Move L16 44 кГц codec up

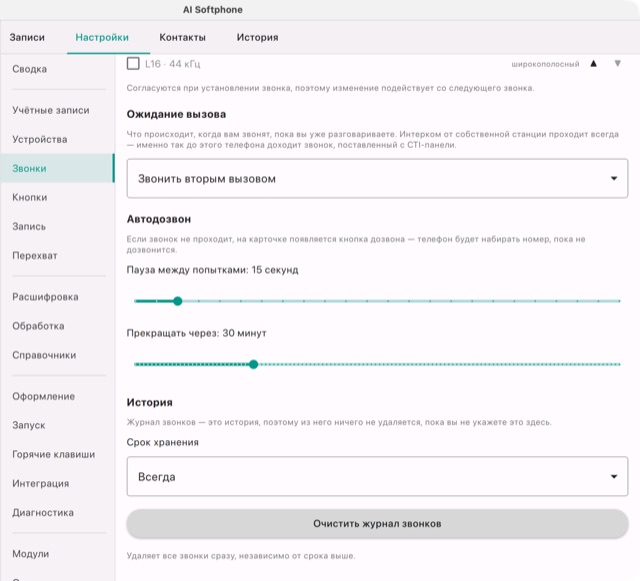593,64
